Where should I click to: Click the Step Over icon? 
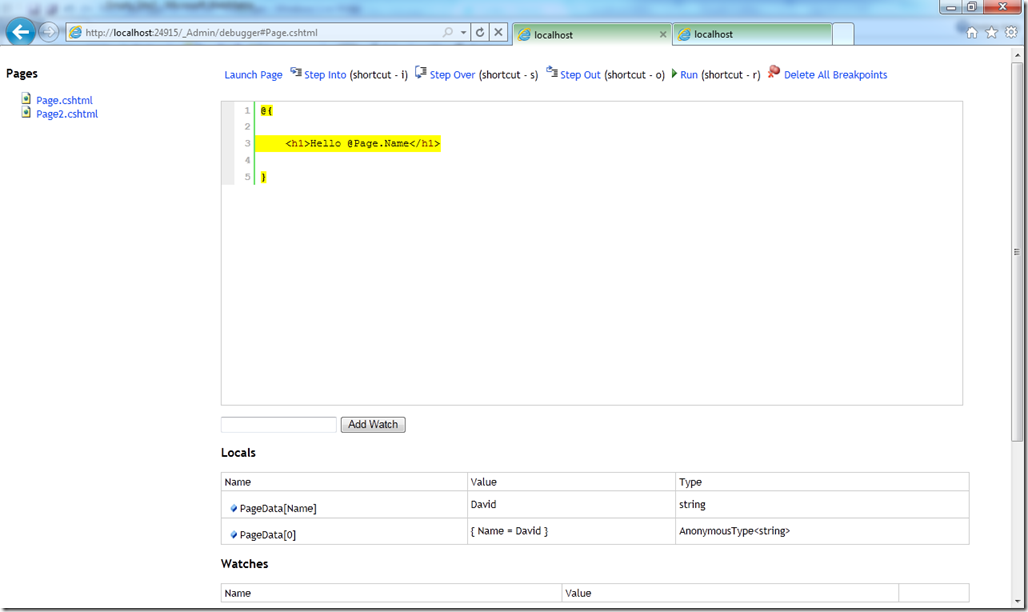421,72
